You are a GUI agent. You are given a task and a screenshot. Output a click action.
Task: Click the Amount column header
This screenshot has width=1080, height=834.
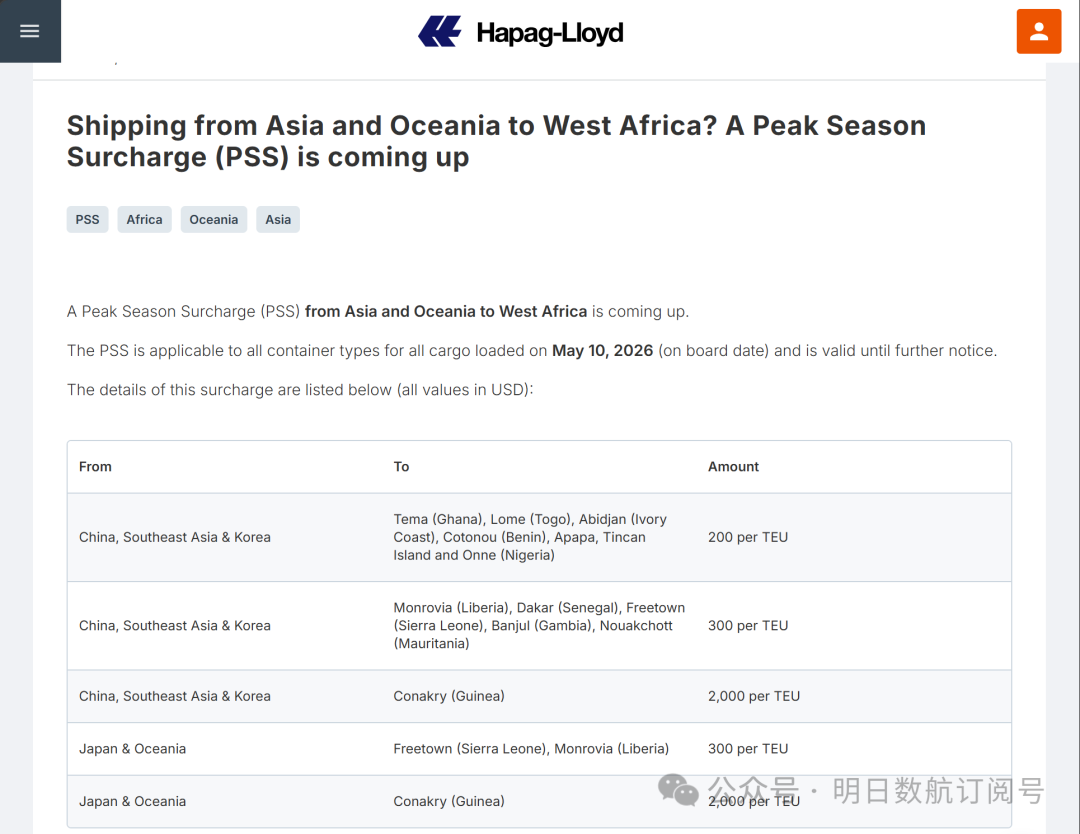tap(734, 467)
